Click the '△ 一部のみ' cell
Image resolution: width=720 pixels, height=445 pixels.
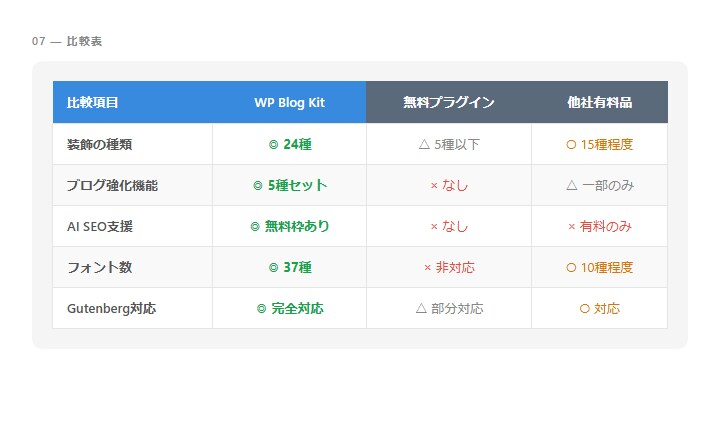click(x=599, y=185)
